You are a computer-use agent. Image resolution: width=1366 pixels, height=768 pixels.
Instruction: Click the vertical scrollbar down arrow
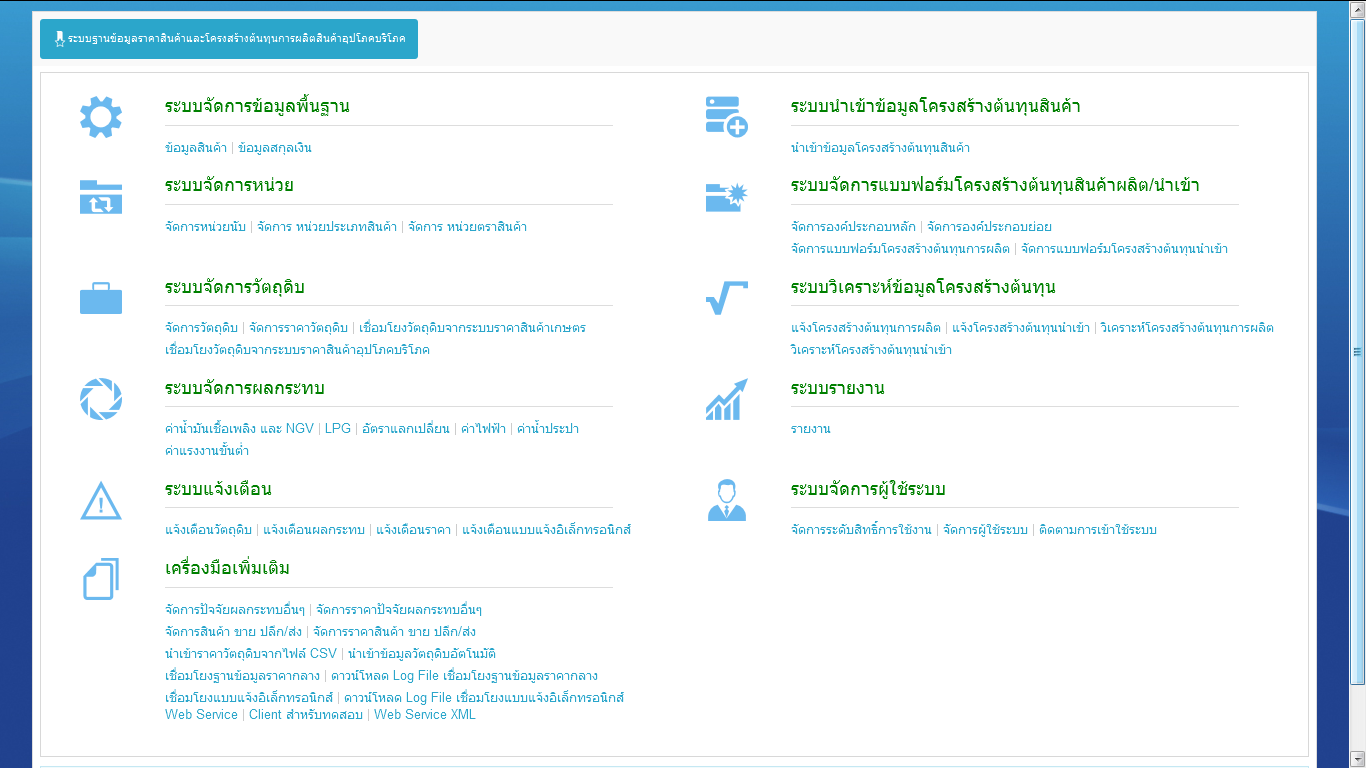coord(1358,759)
